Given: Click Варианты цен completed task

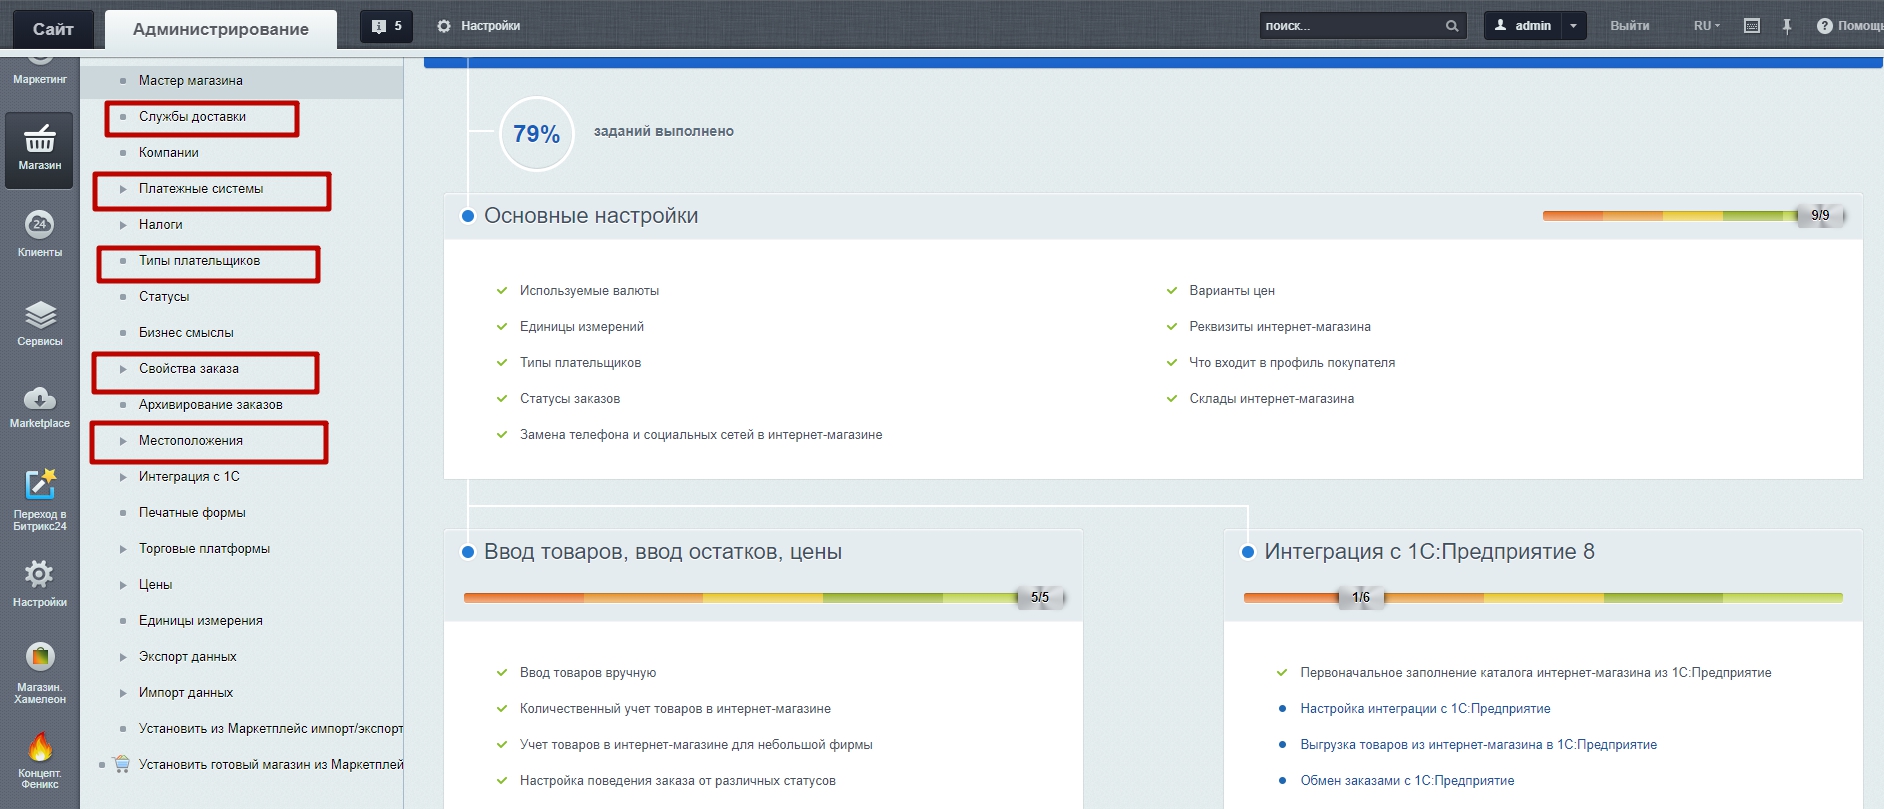Looking at the screenshot, I should (1231, 291).
